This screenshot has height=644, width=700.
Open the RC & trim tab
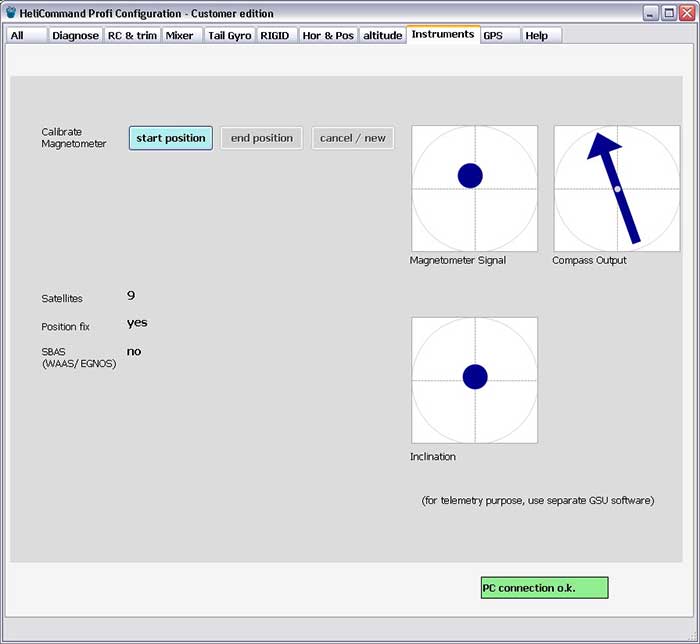tap(132, 35)
